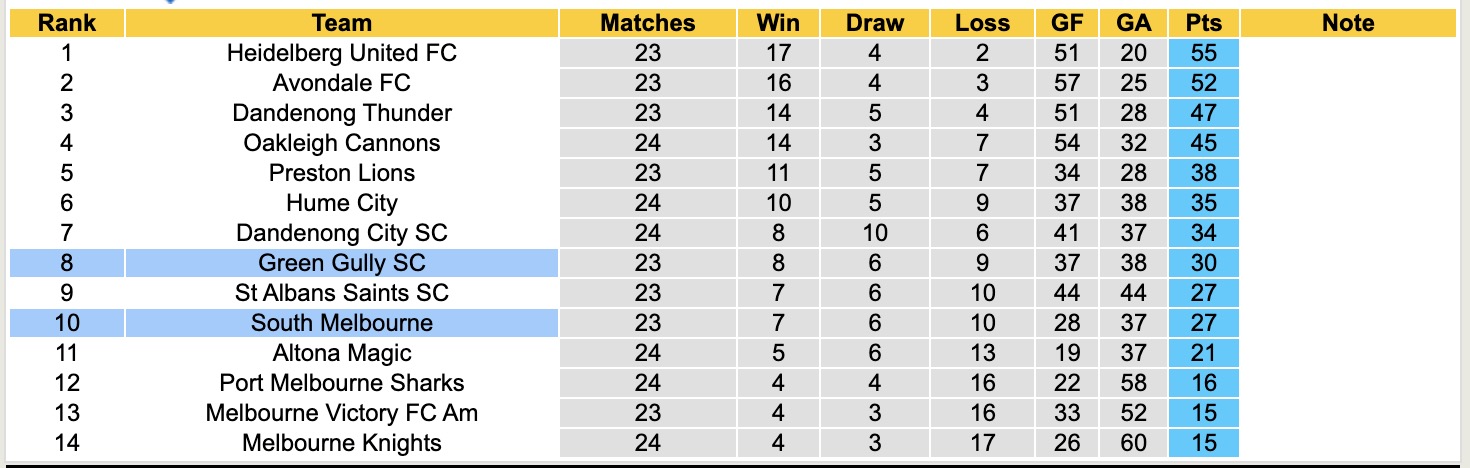Viewport: 1470px width, 468px height.
Task: Open Heidelberg United FC team link
Action: tap(341, 53)
